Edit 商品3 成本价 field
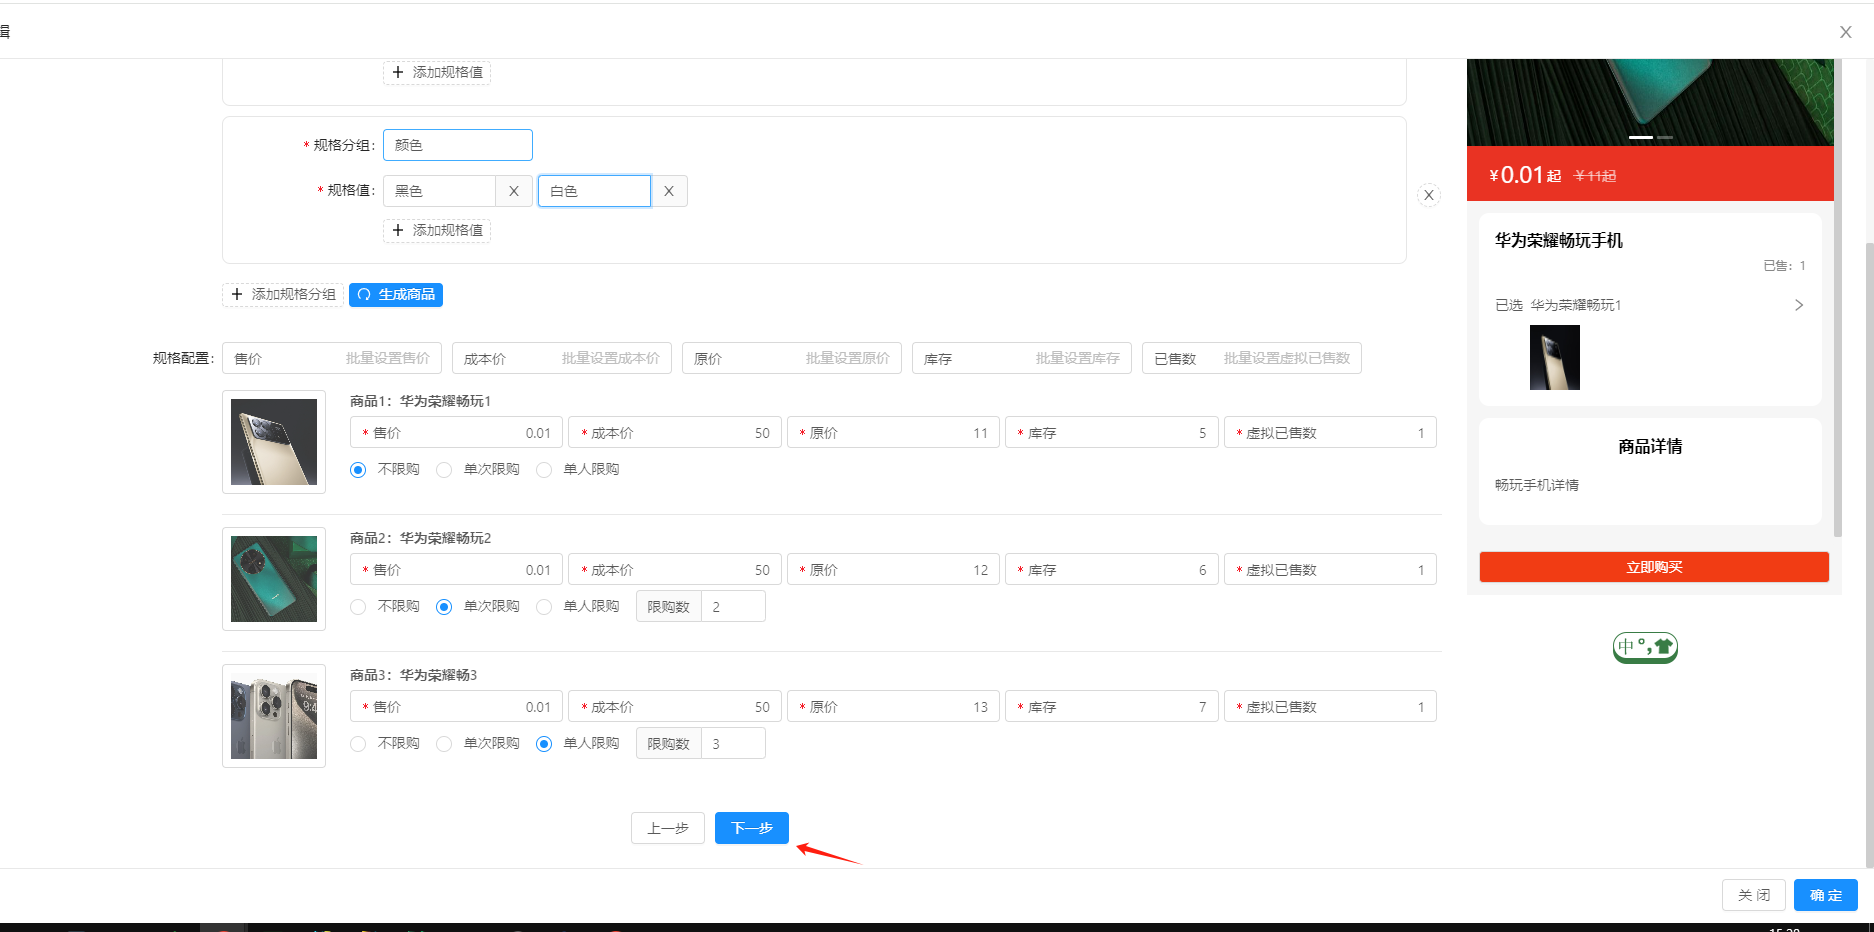This screenshot has width=1874, height=932. tap(675, 707)
